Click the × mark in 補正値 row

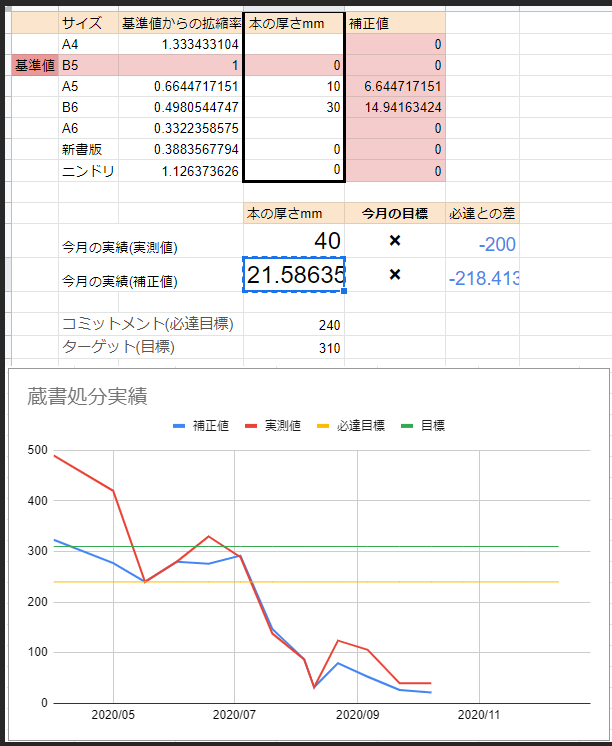point(395,275)
